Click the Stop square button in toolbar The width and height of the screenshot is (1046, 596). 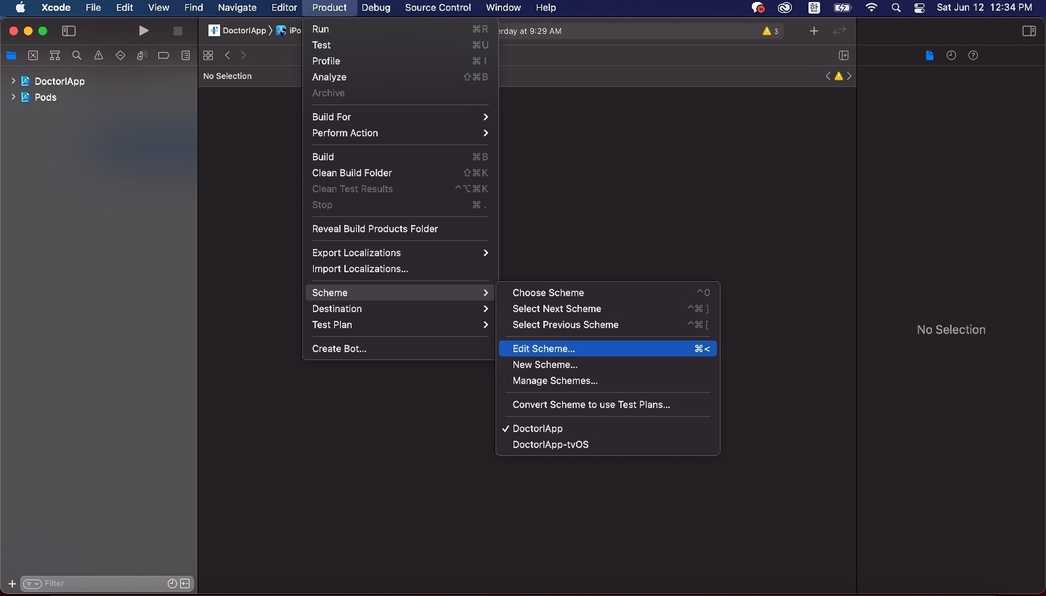click(x=177, y=31)
